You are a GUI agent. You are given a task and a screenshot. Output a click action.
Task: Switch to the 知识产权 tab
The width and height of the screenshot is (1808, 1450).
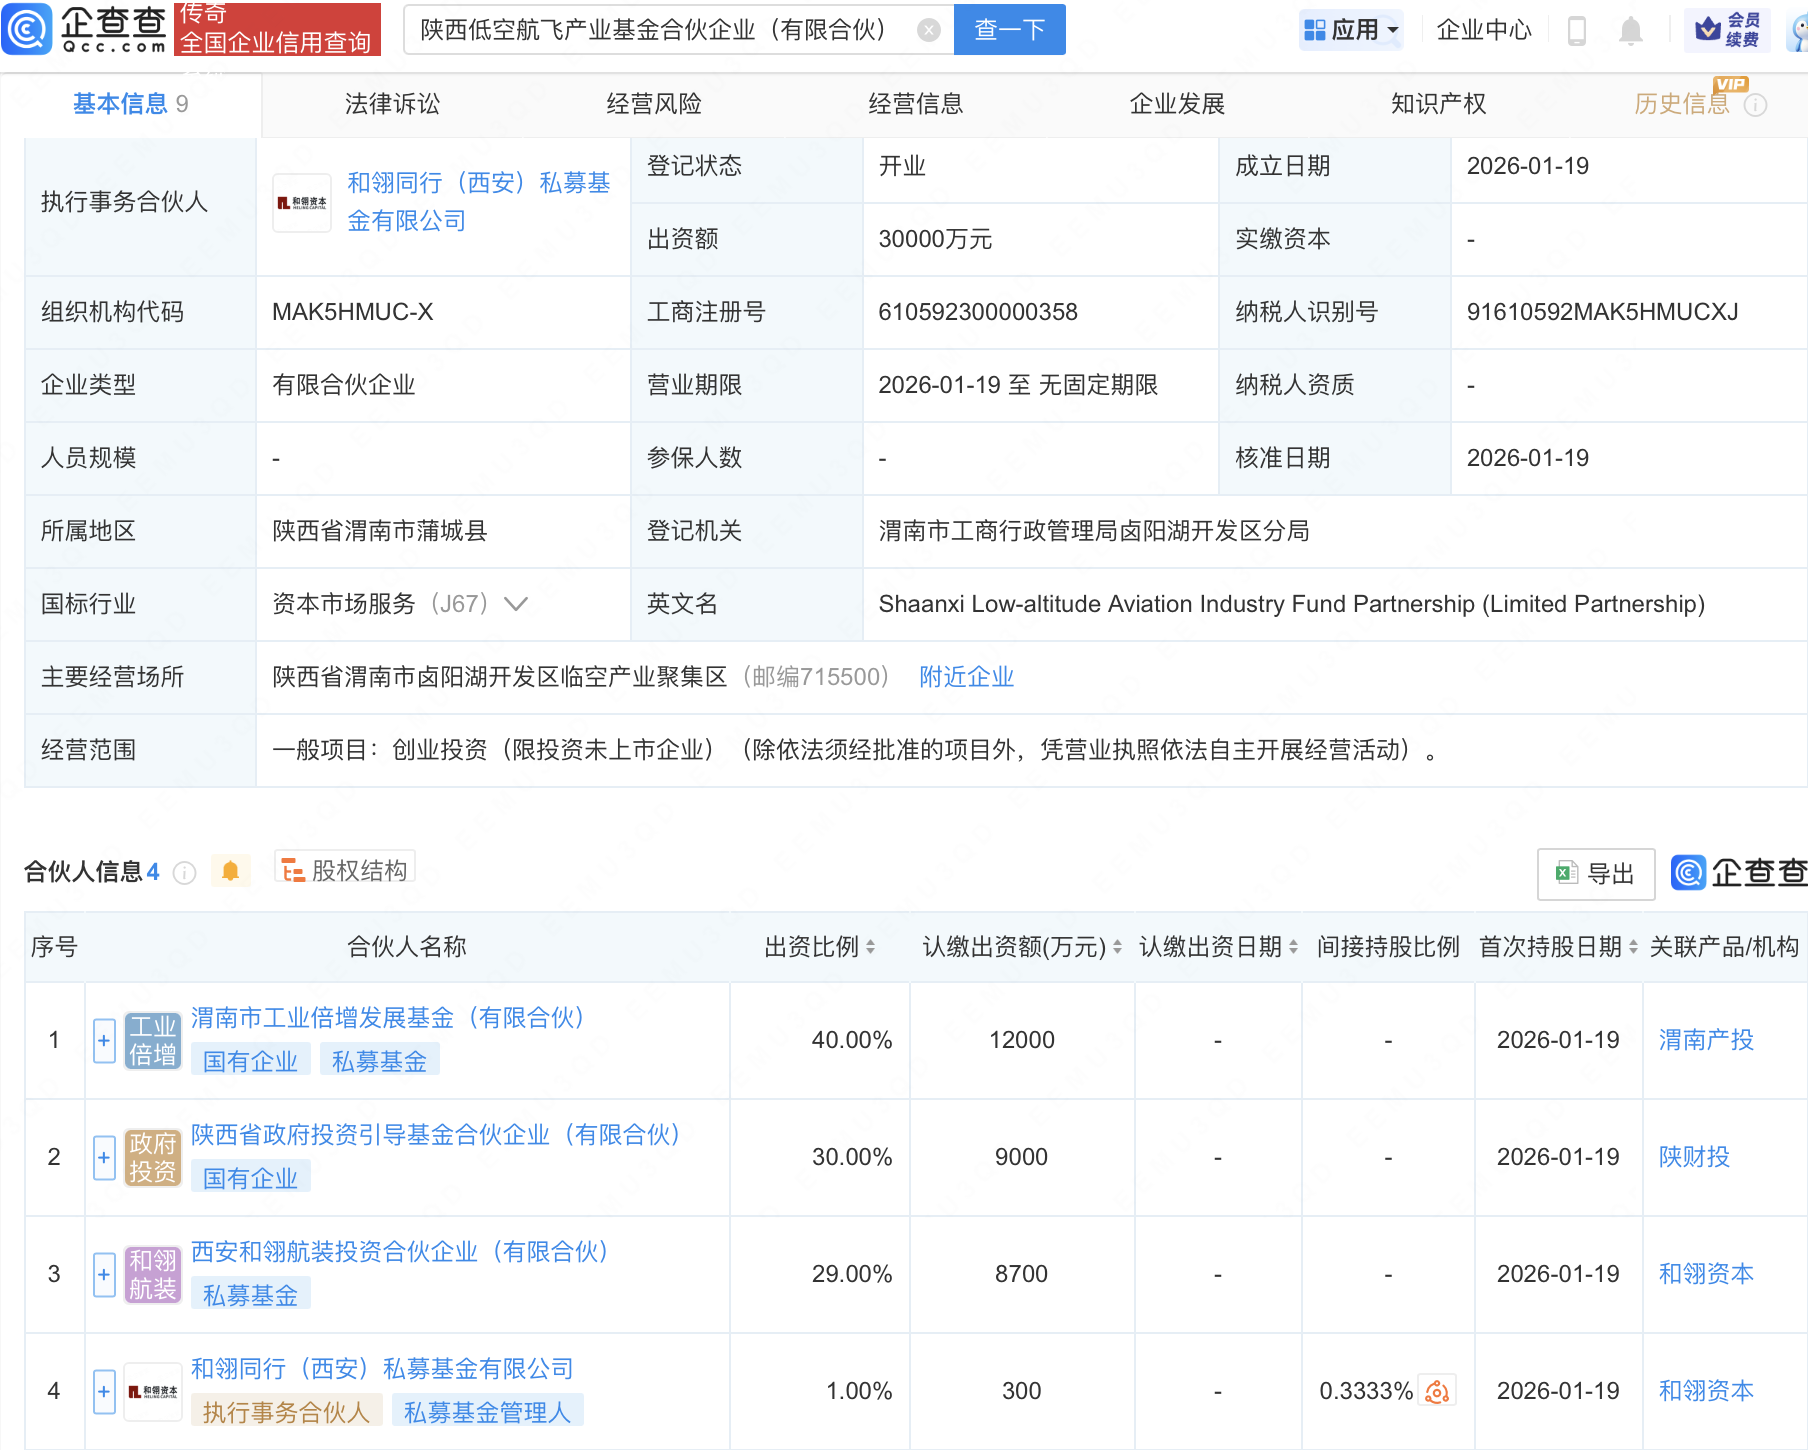(x=1438, y=104)
